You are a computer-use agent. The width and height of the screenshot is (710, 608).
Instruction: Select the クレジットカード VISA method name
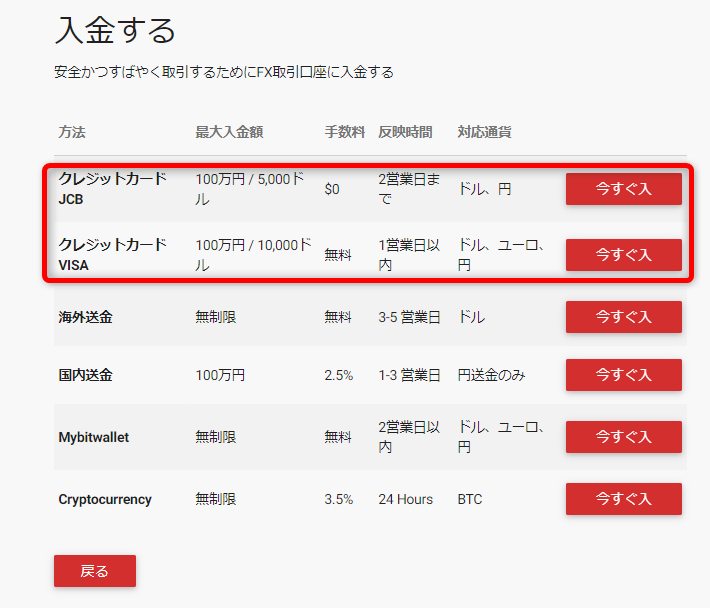click(112, 255)
